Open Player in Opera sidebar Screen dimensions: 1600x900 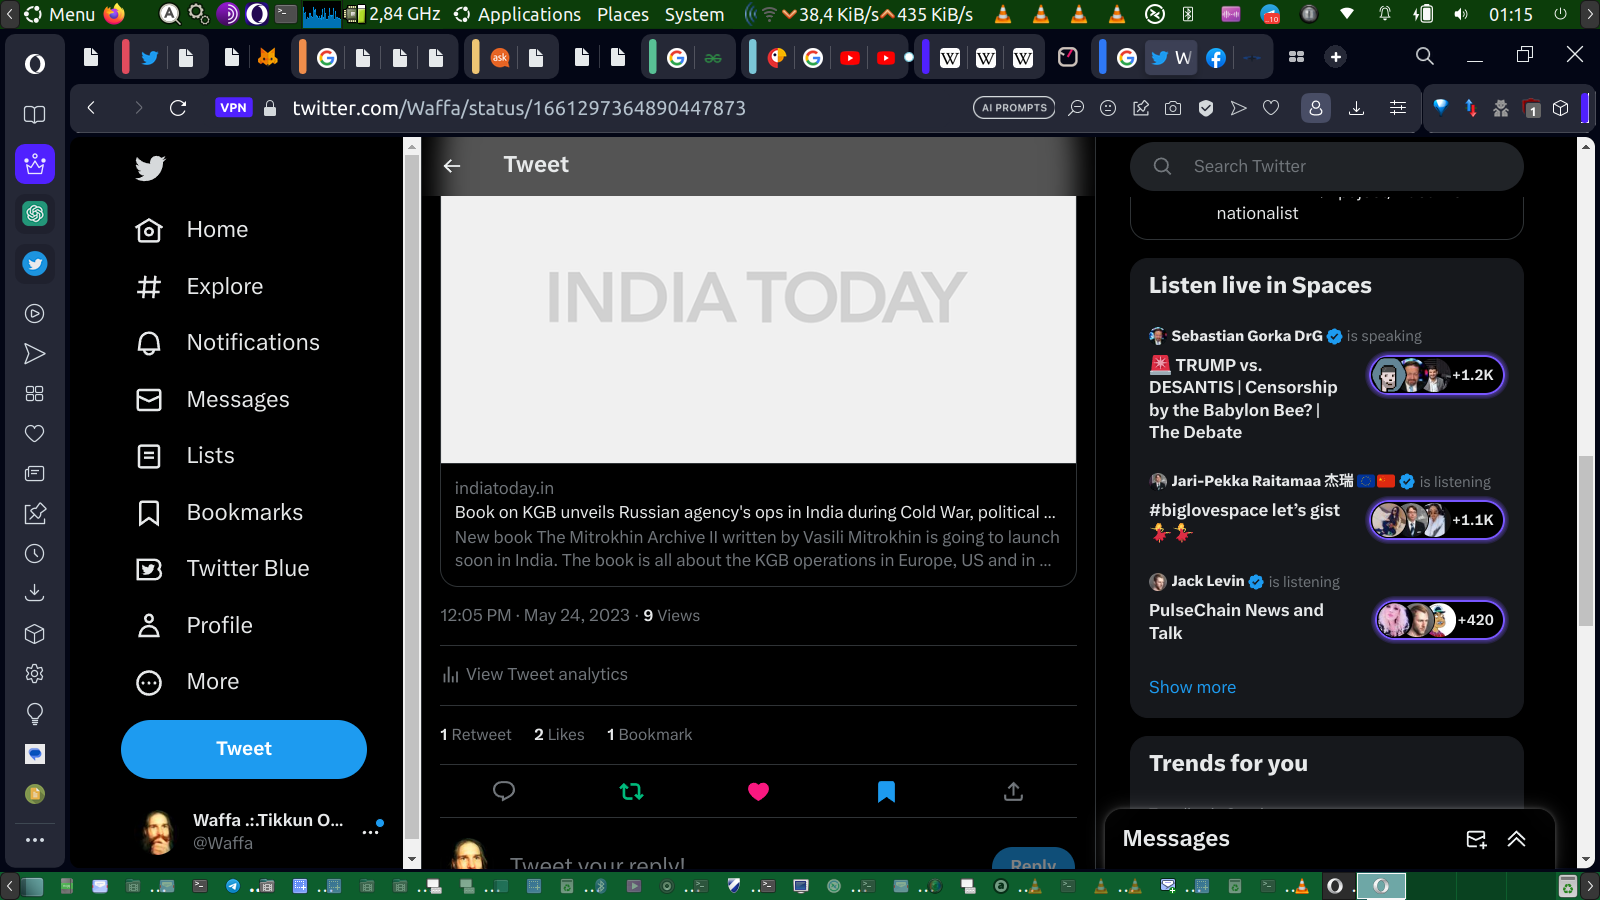tap(35, 314)
